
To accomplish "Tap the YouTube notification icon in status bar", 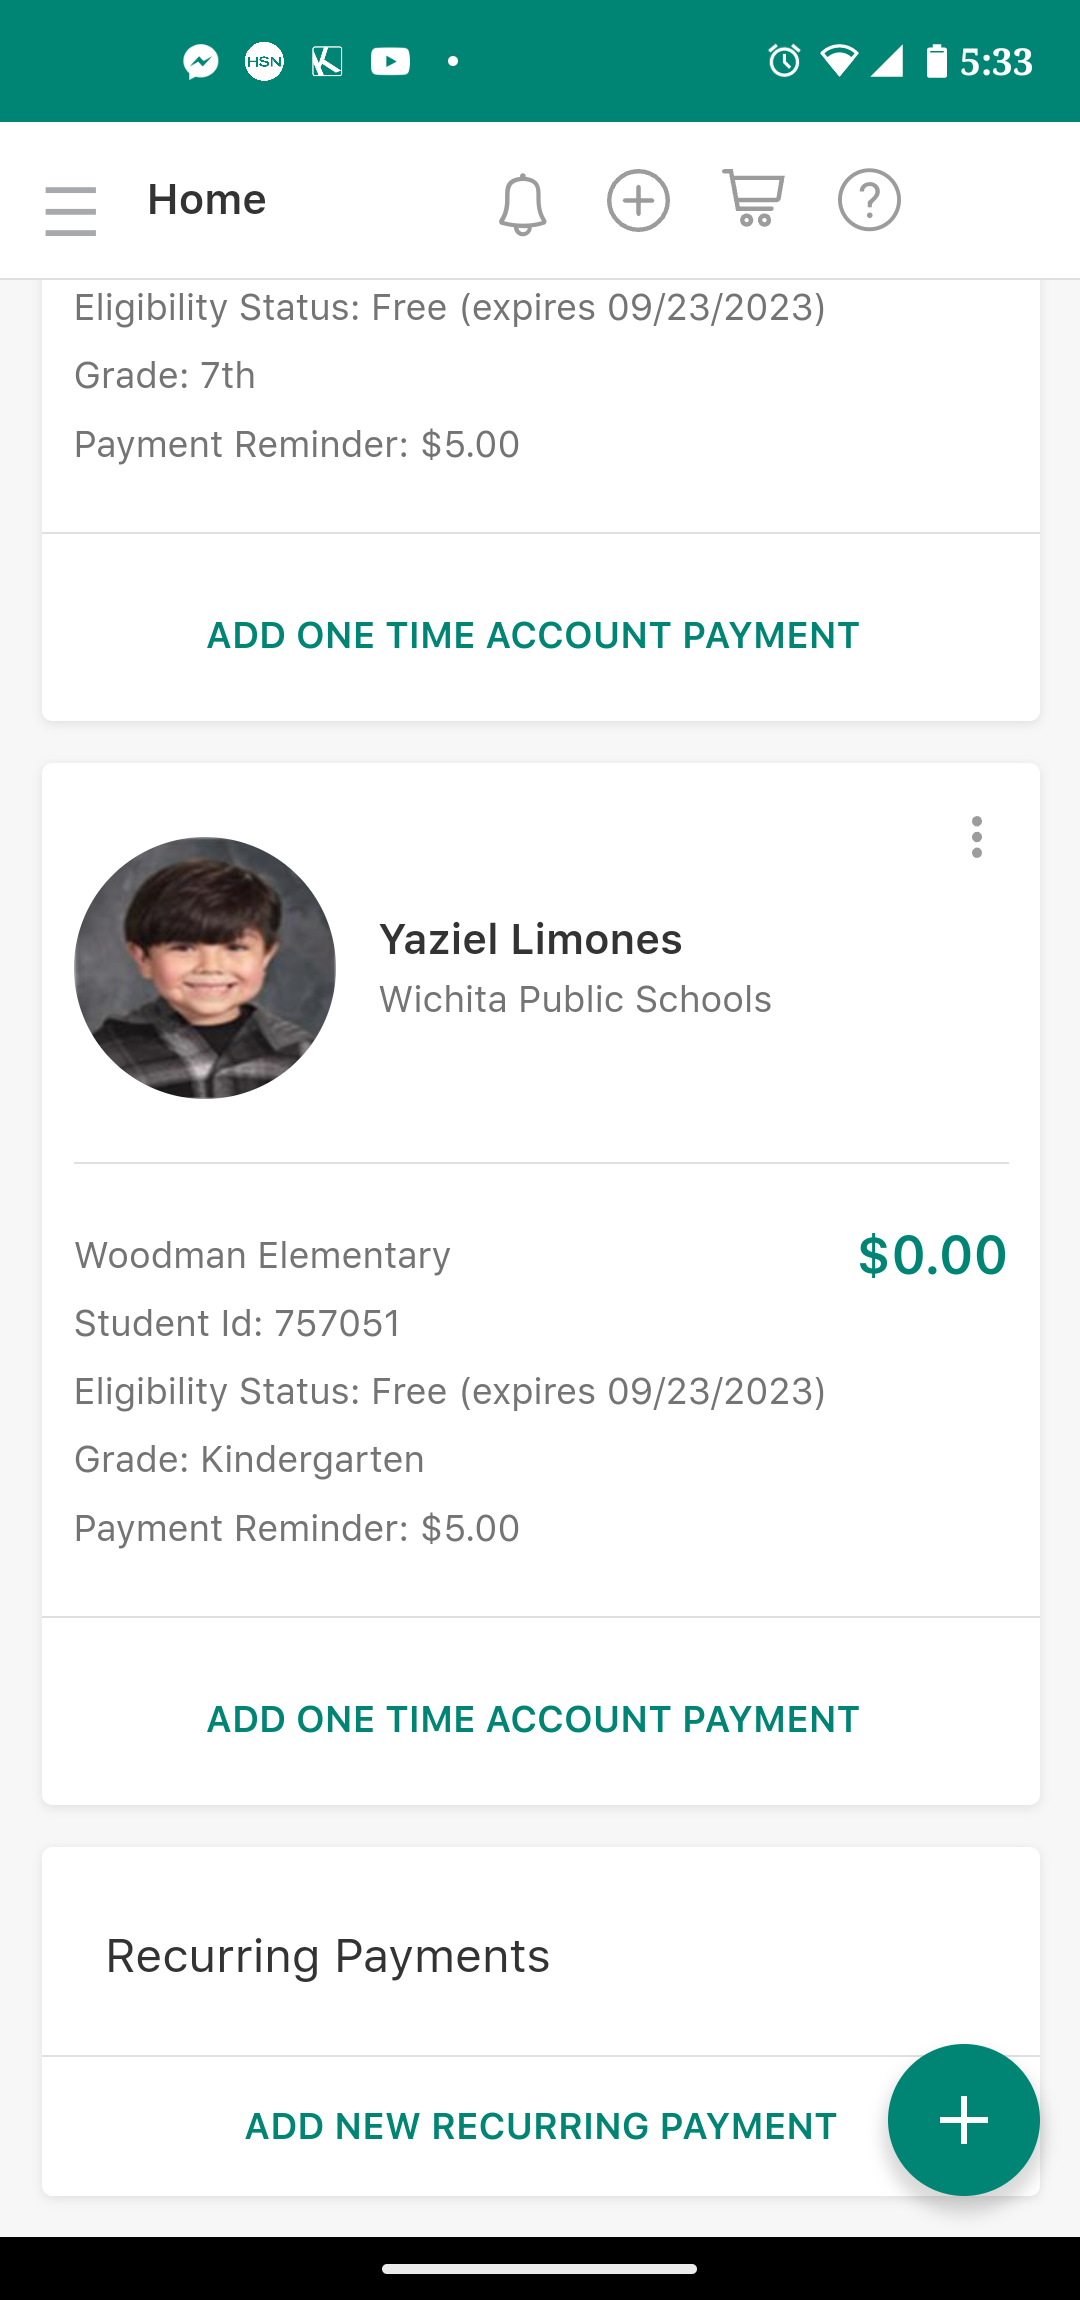I will 390,62.
